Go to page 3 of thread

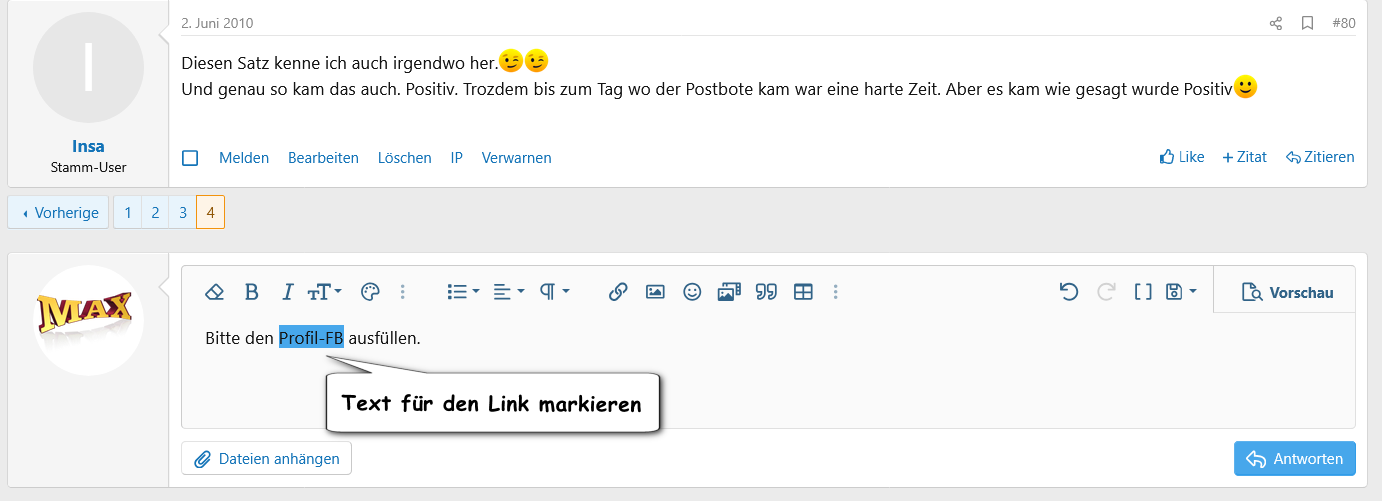[x=182, y=213]
